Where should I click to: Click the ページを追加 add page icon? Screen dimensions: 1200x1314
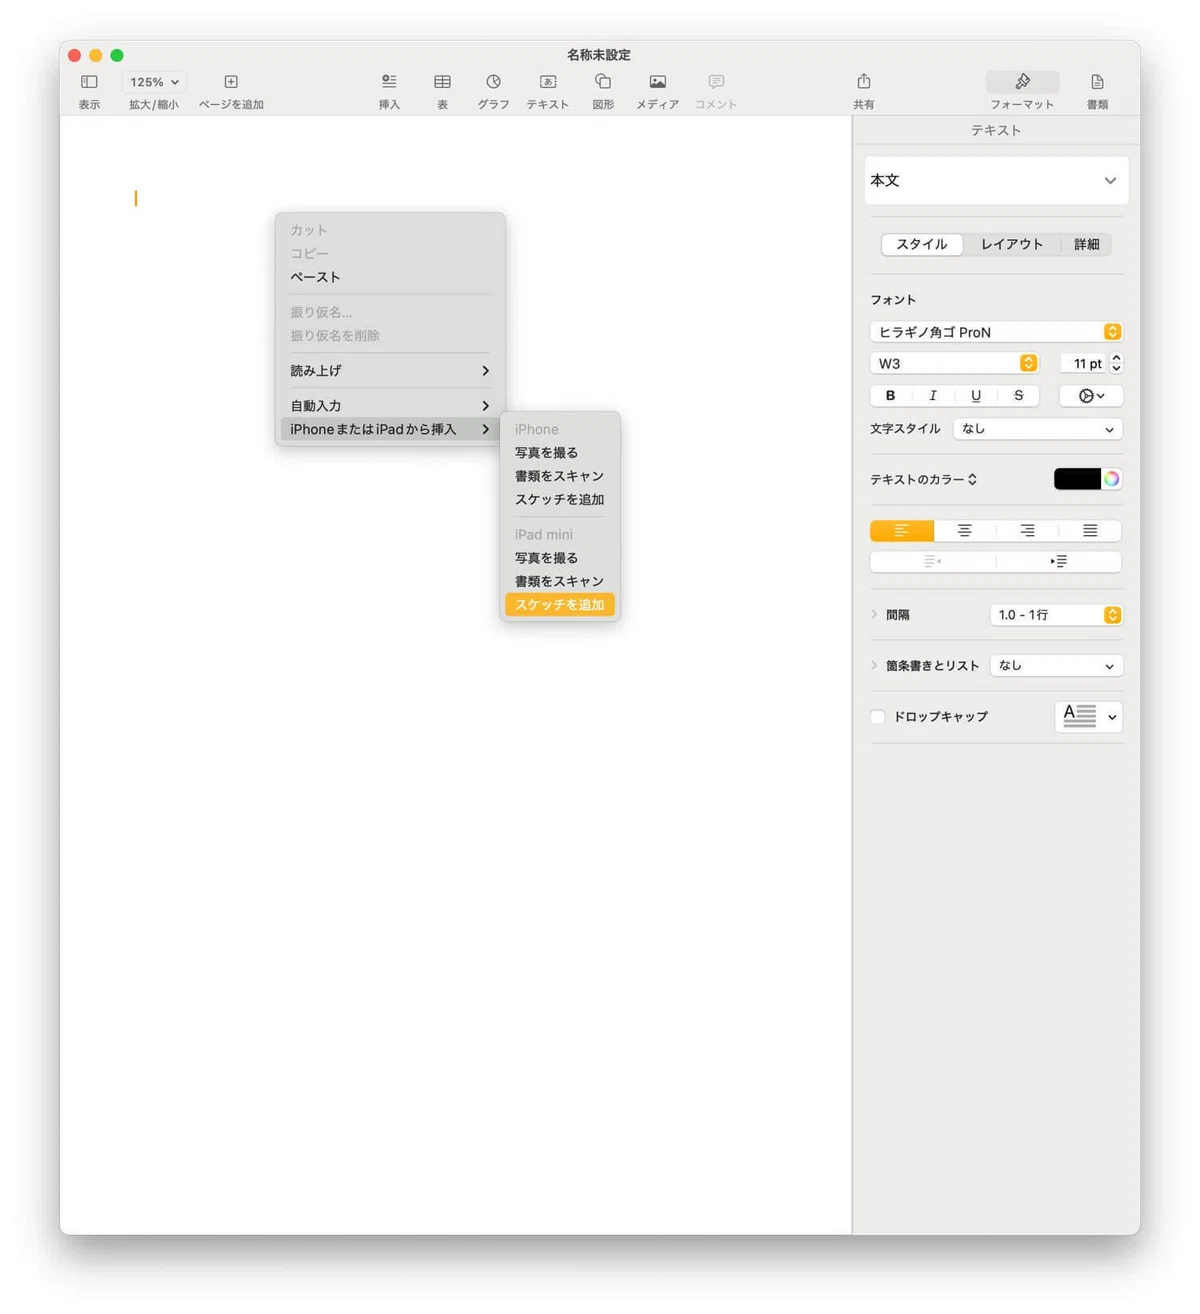[231, 82]
